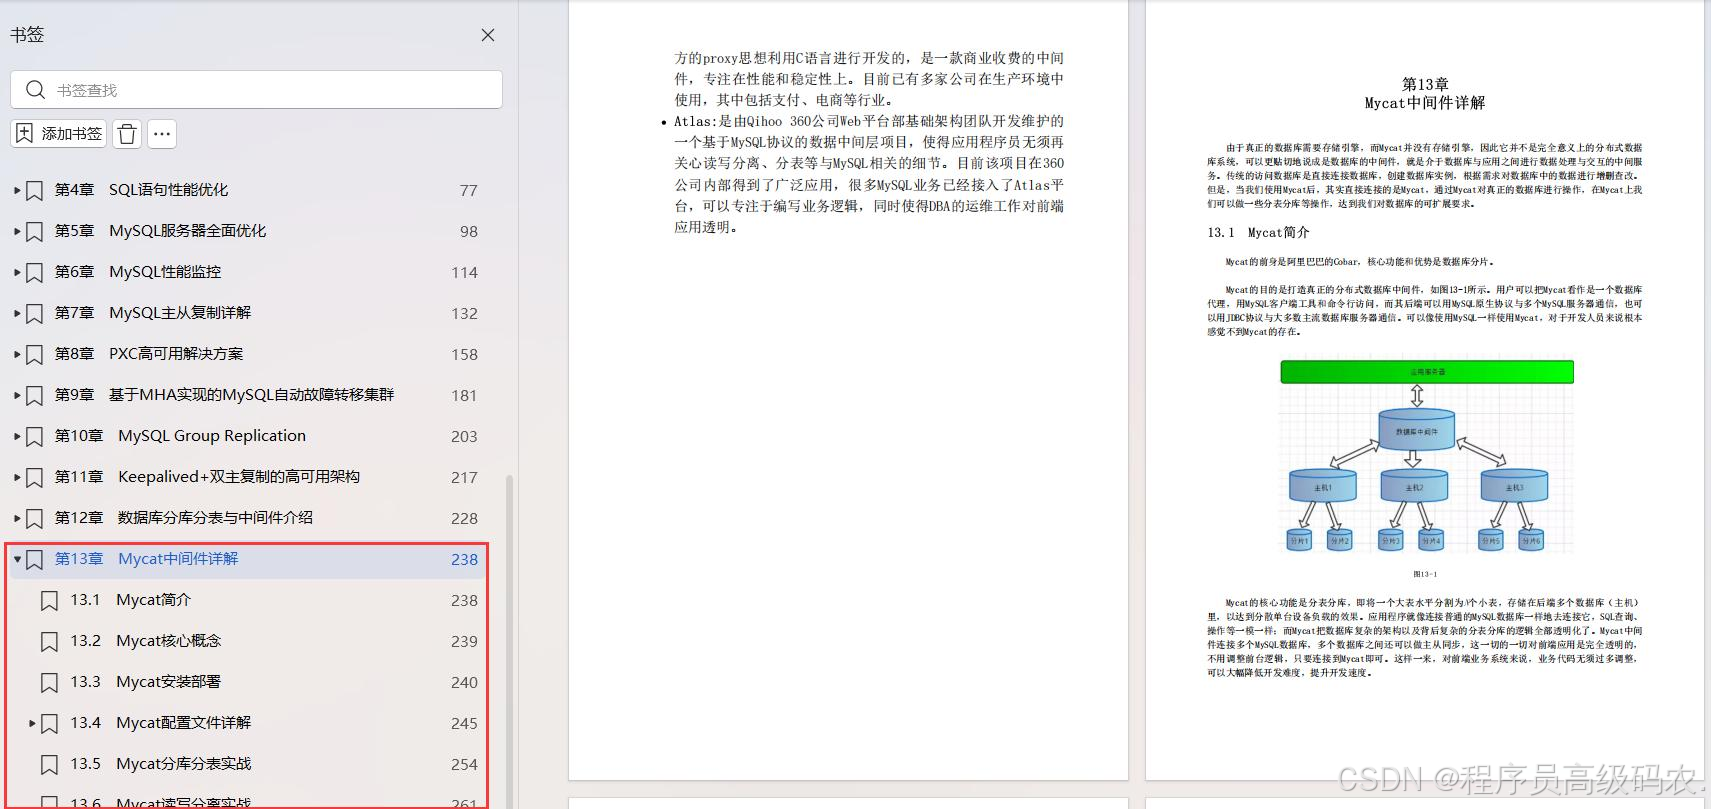Jump to 13.4 Mycat配置文件详解
This screenshot has width=1711, height=809.
click(161, 723)
